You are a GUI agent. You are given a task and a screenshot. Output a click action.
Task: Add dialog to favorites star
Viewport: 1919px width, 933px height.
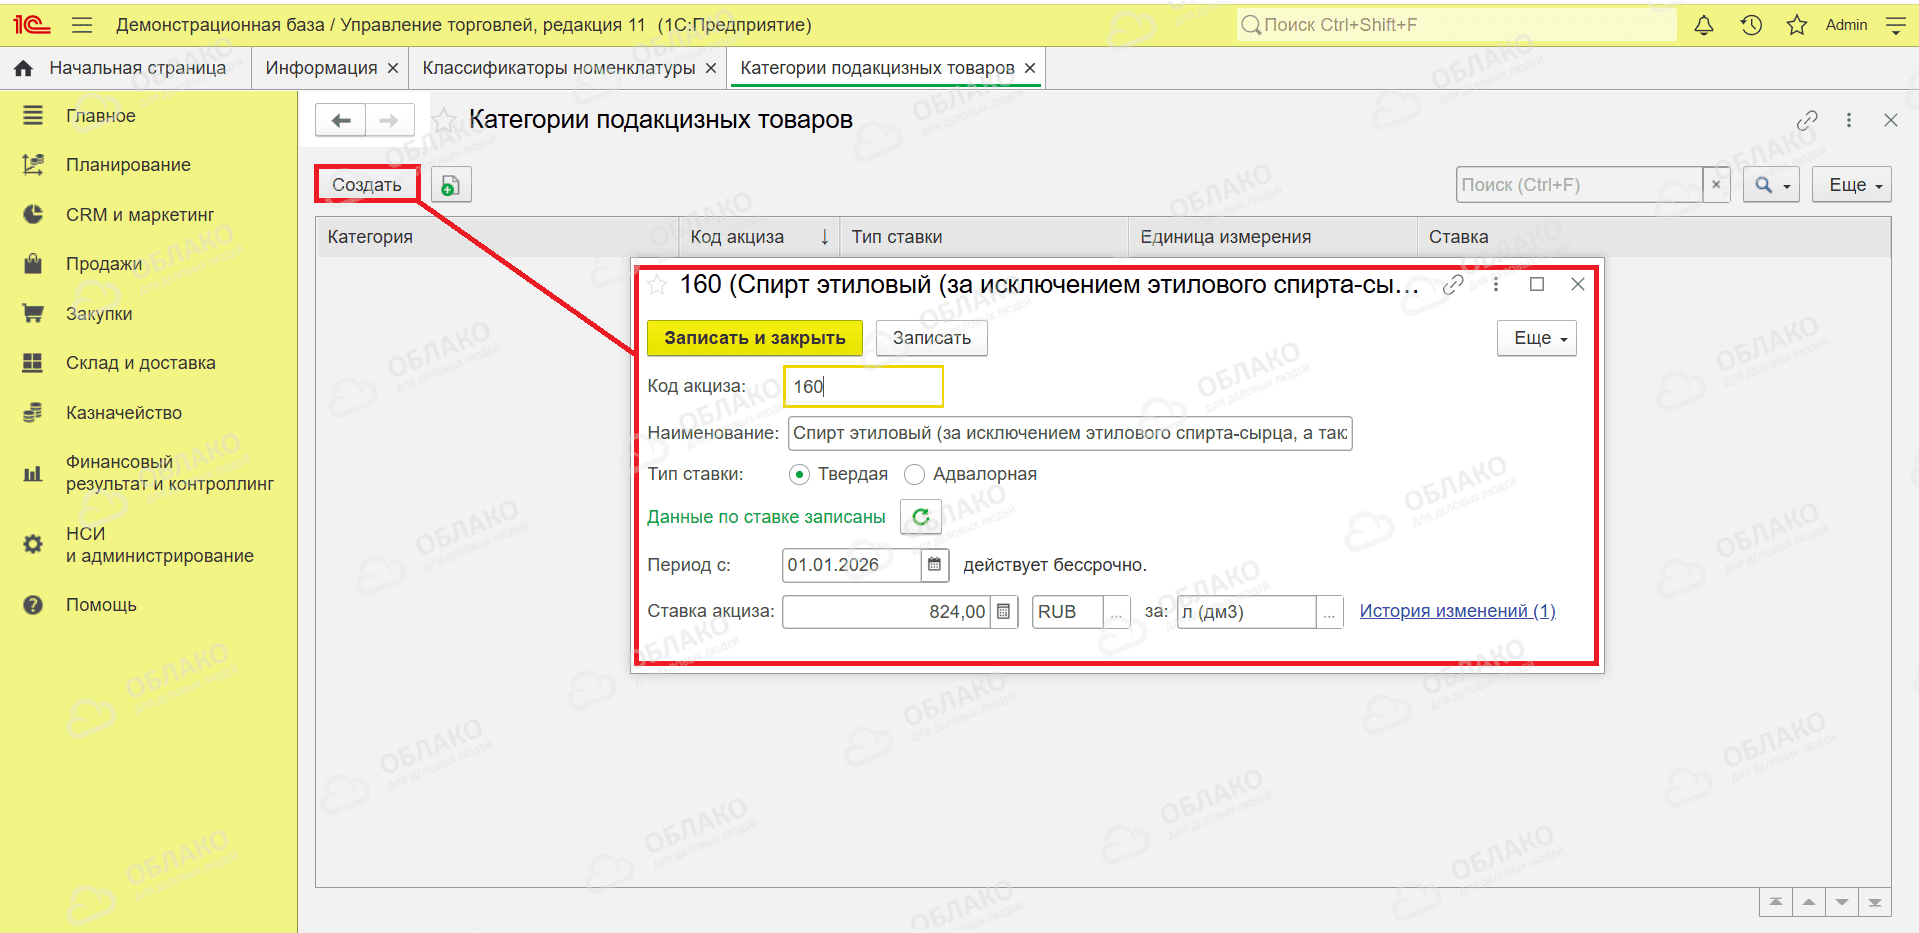coord(657,286)
